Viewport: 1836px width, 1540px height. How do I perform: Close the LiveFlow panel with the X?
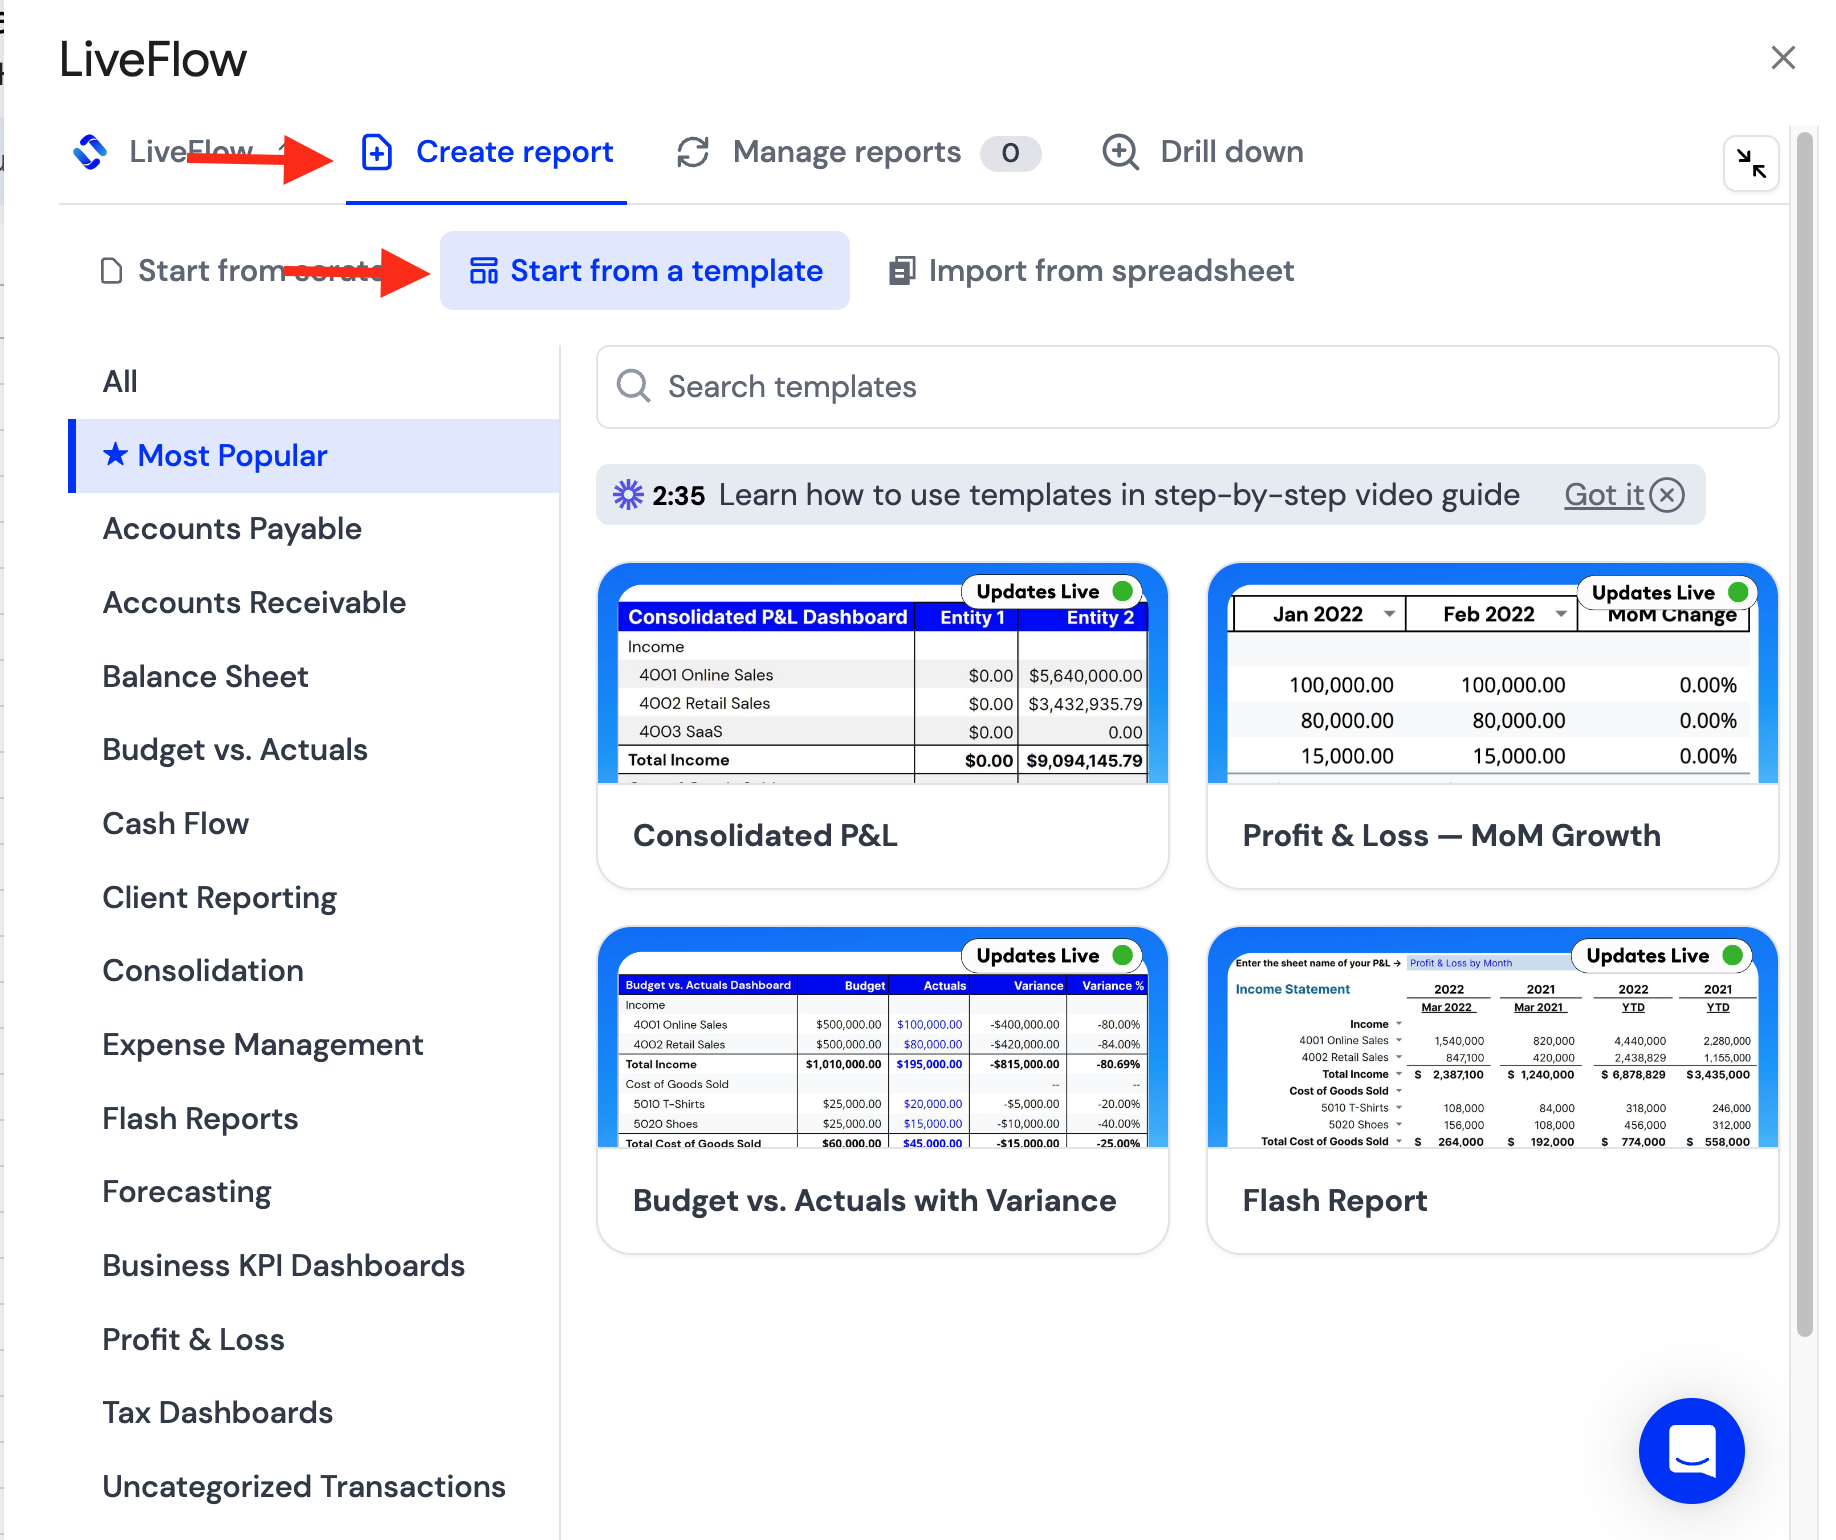pos(1783,58)
